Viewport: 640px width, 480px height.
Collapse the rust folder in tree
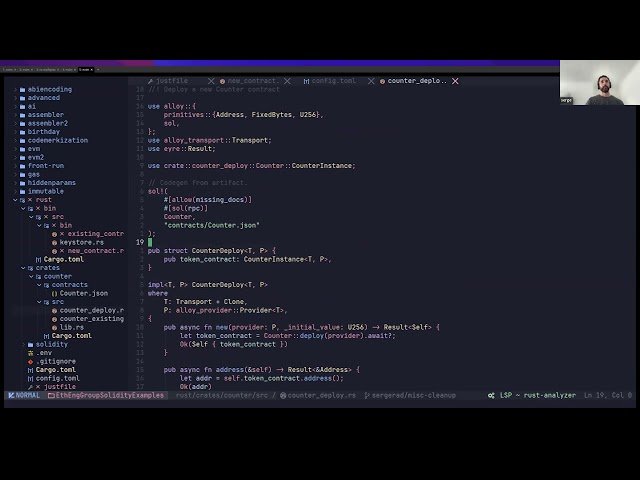tap(16, 199)
